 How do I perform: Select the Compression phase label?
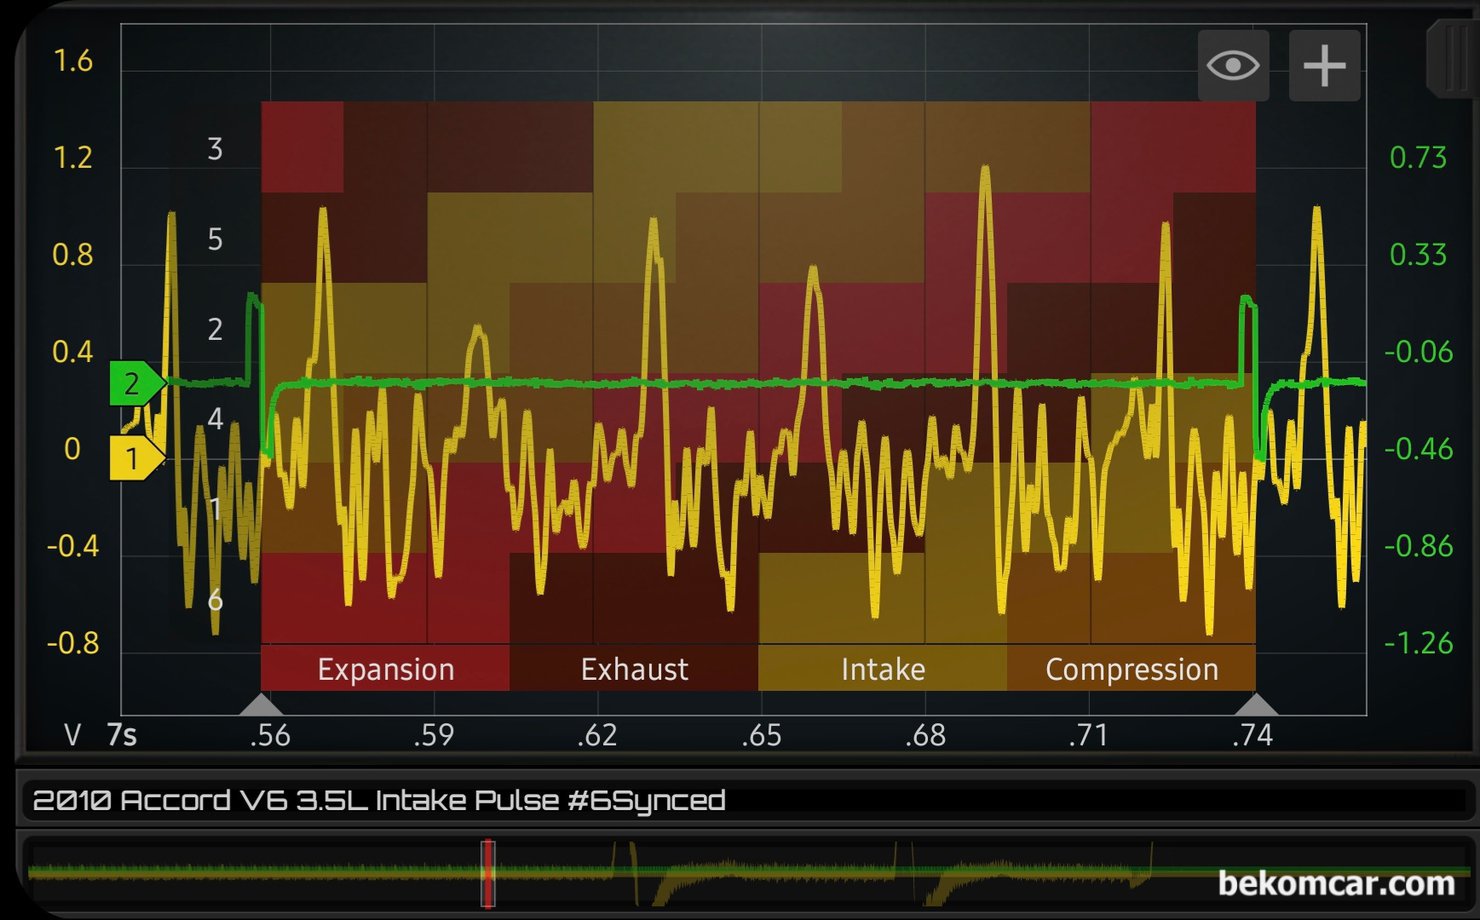(x=1131, y=669)
